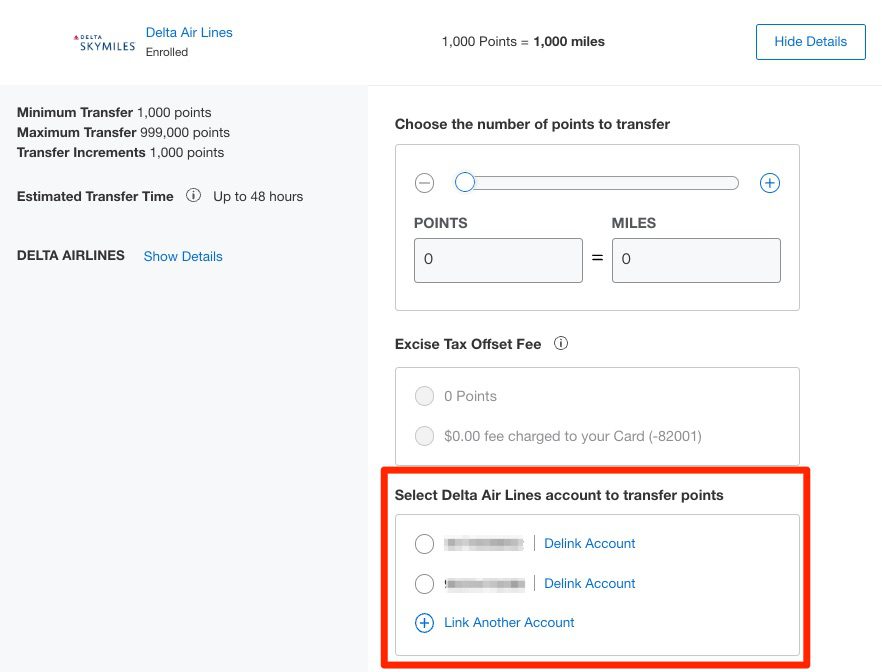The height and width of the screenshot is (672, 882).
Task: Select the 0 Points option
Action: click(x=424, y=396)
